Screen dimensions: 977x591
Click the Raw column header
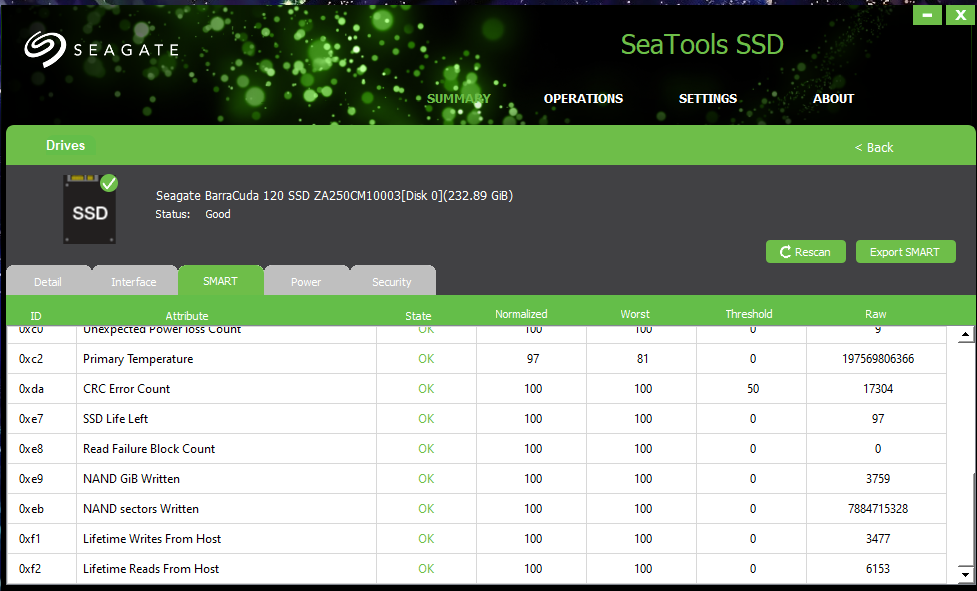[x=875, y=314]
